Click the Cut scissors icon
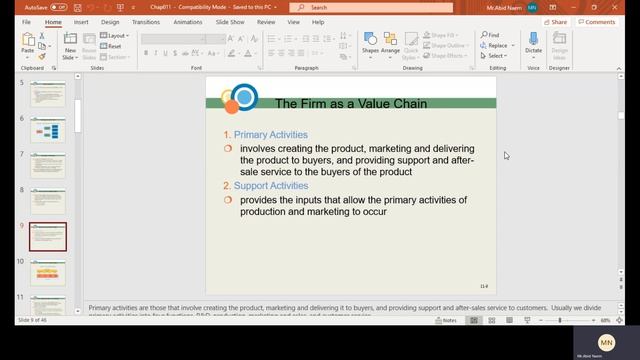 (42, 36)
